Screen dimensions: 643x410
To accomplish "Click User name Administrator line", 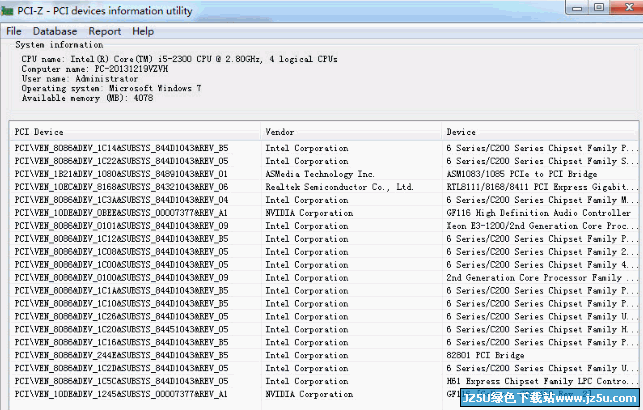I will tap(80, 79).
